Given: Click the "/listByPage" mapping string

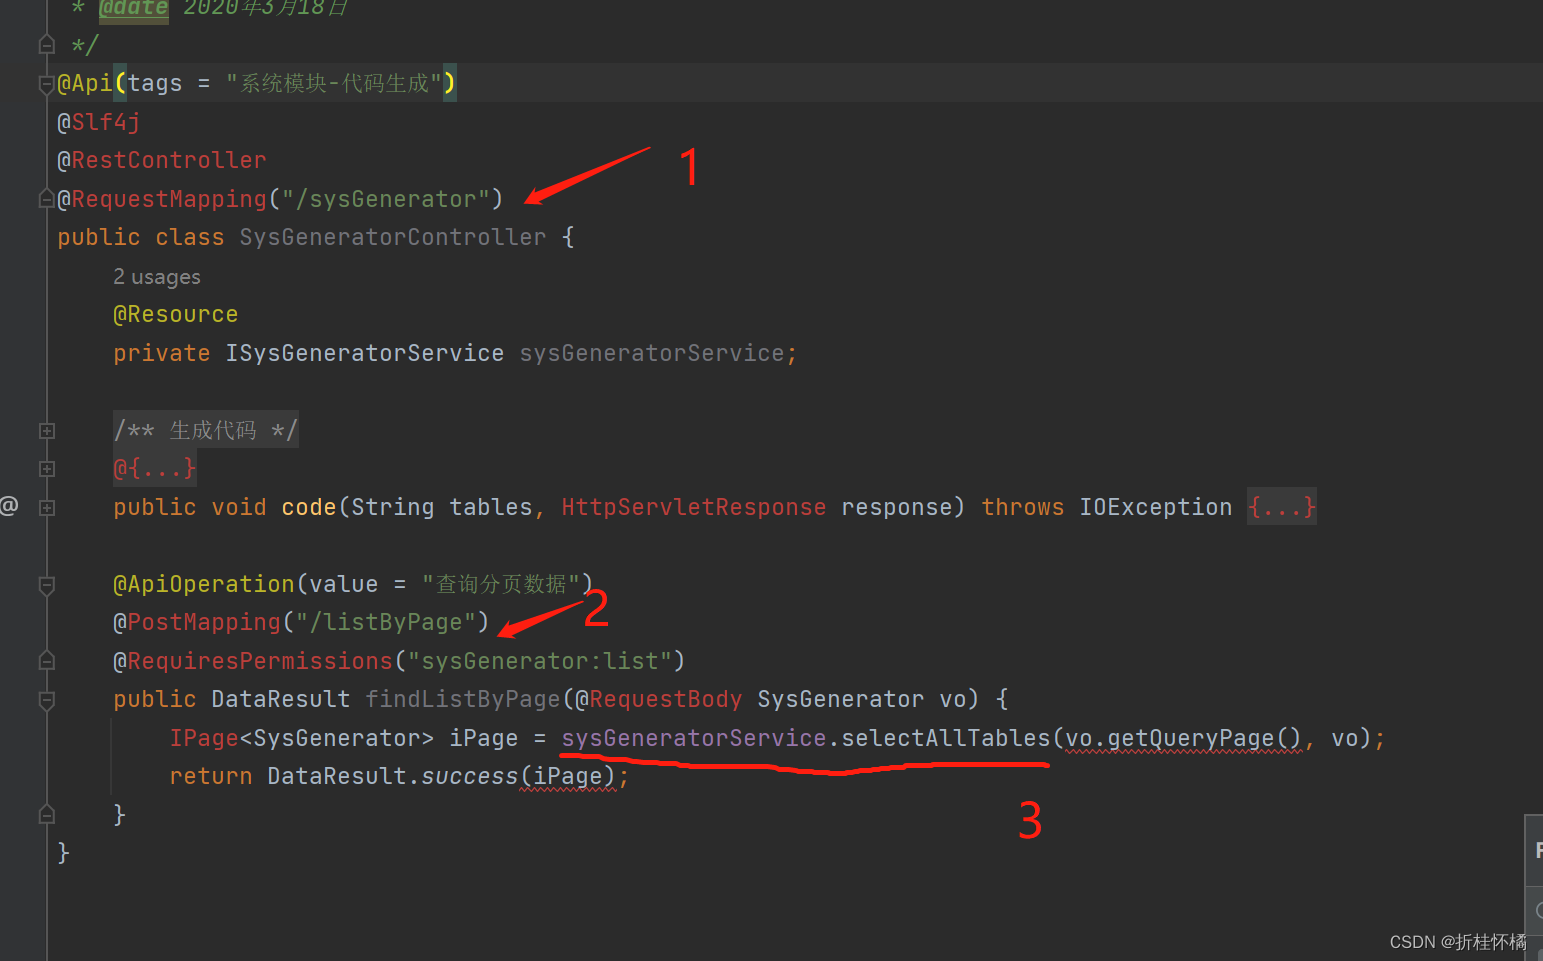Looking at the screenshot, I should [x=386, y=622].
